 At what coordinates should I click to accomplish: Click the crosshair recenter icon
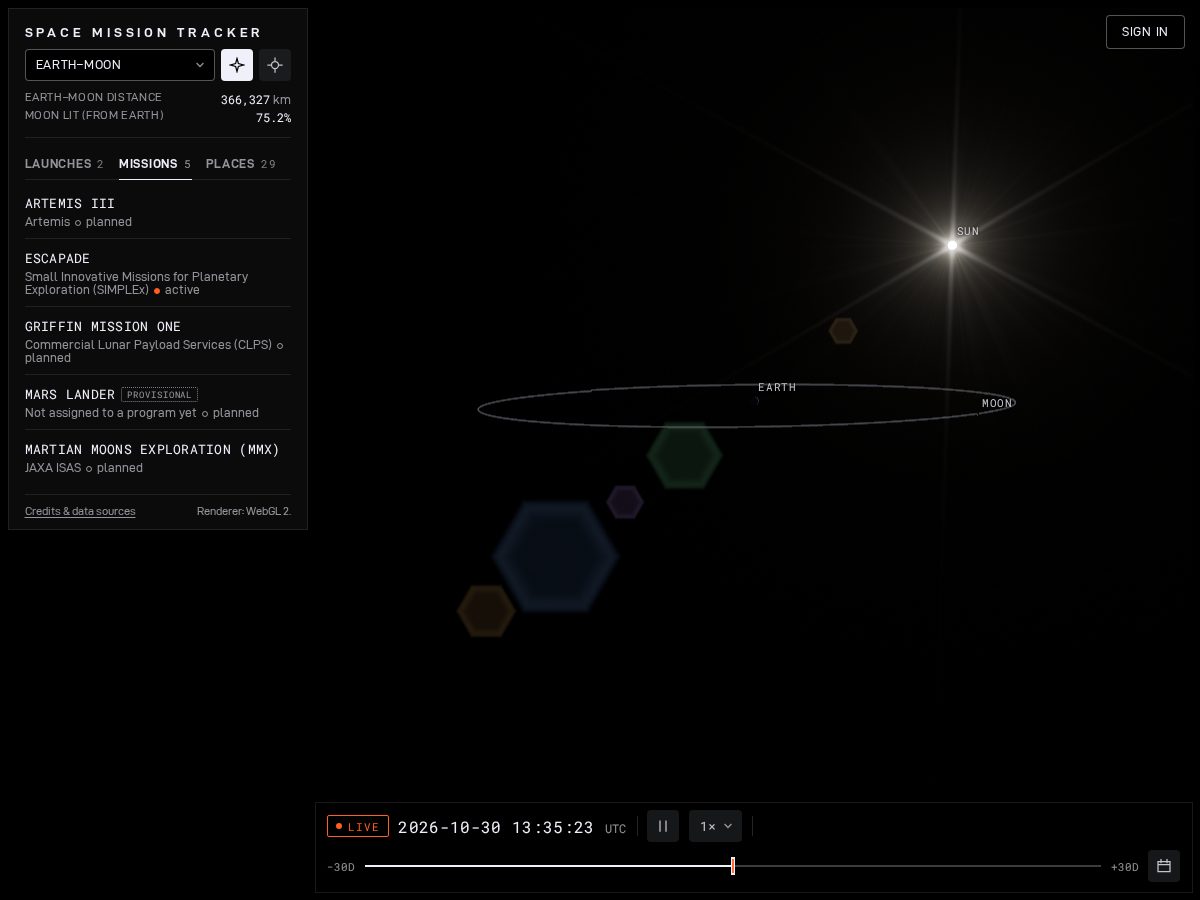[x=275, y=65]
